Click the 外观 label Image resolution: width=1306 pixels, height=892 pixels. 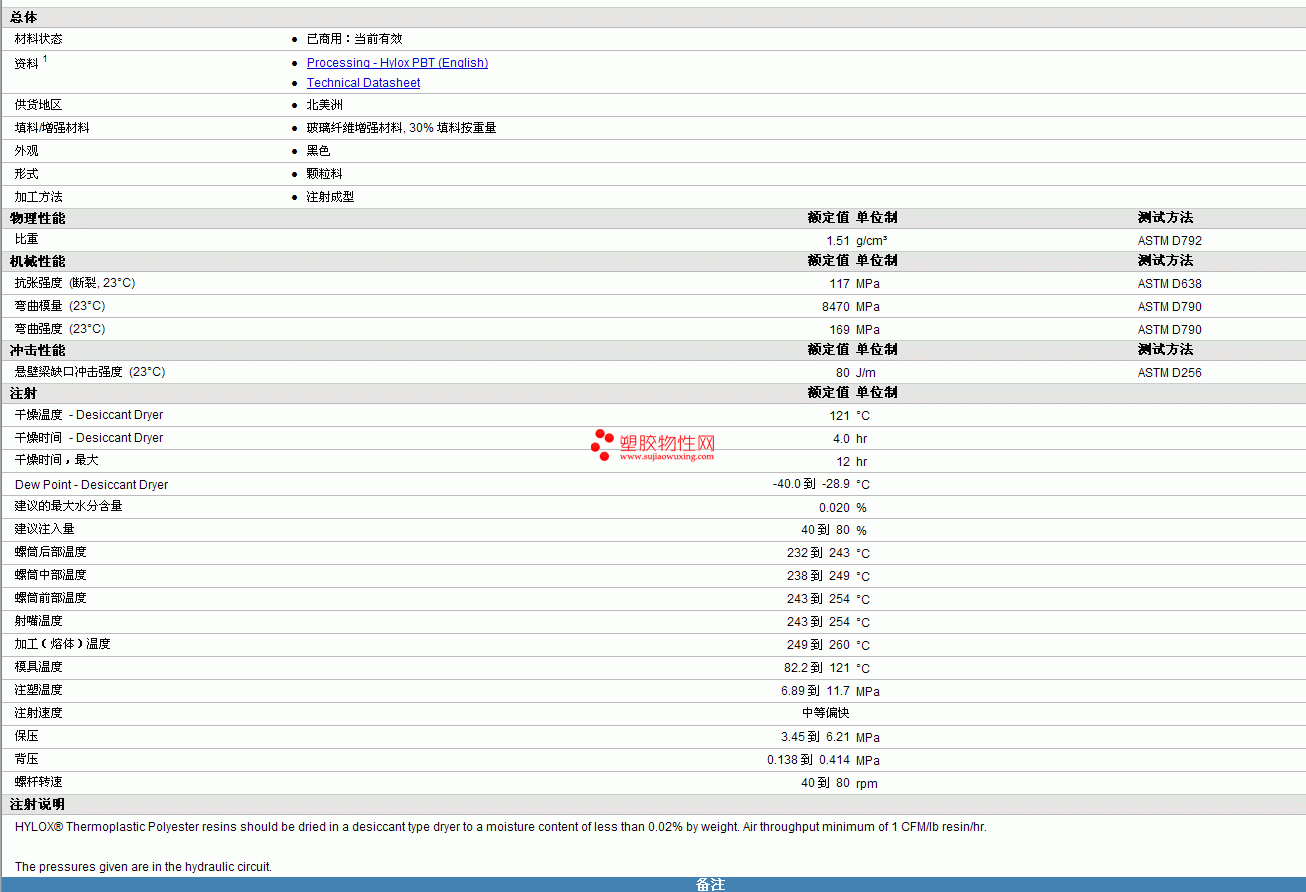tap(27, 151)
